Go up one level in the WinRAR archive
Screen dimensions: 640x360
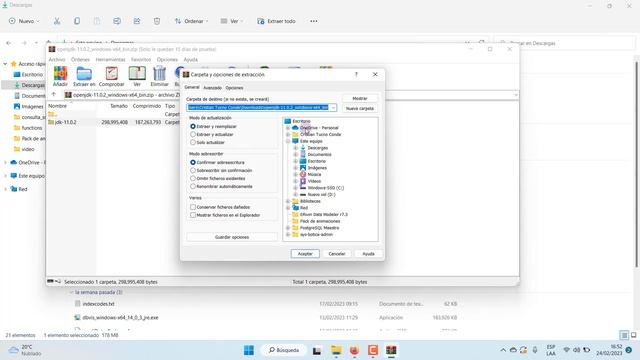(53, 95)
